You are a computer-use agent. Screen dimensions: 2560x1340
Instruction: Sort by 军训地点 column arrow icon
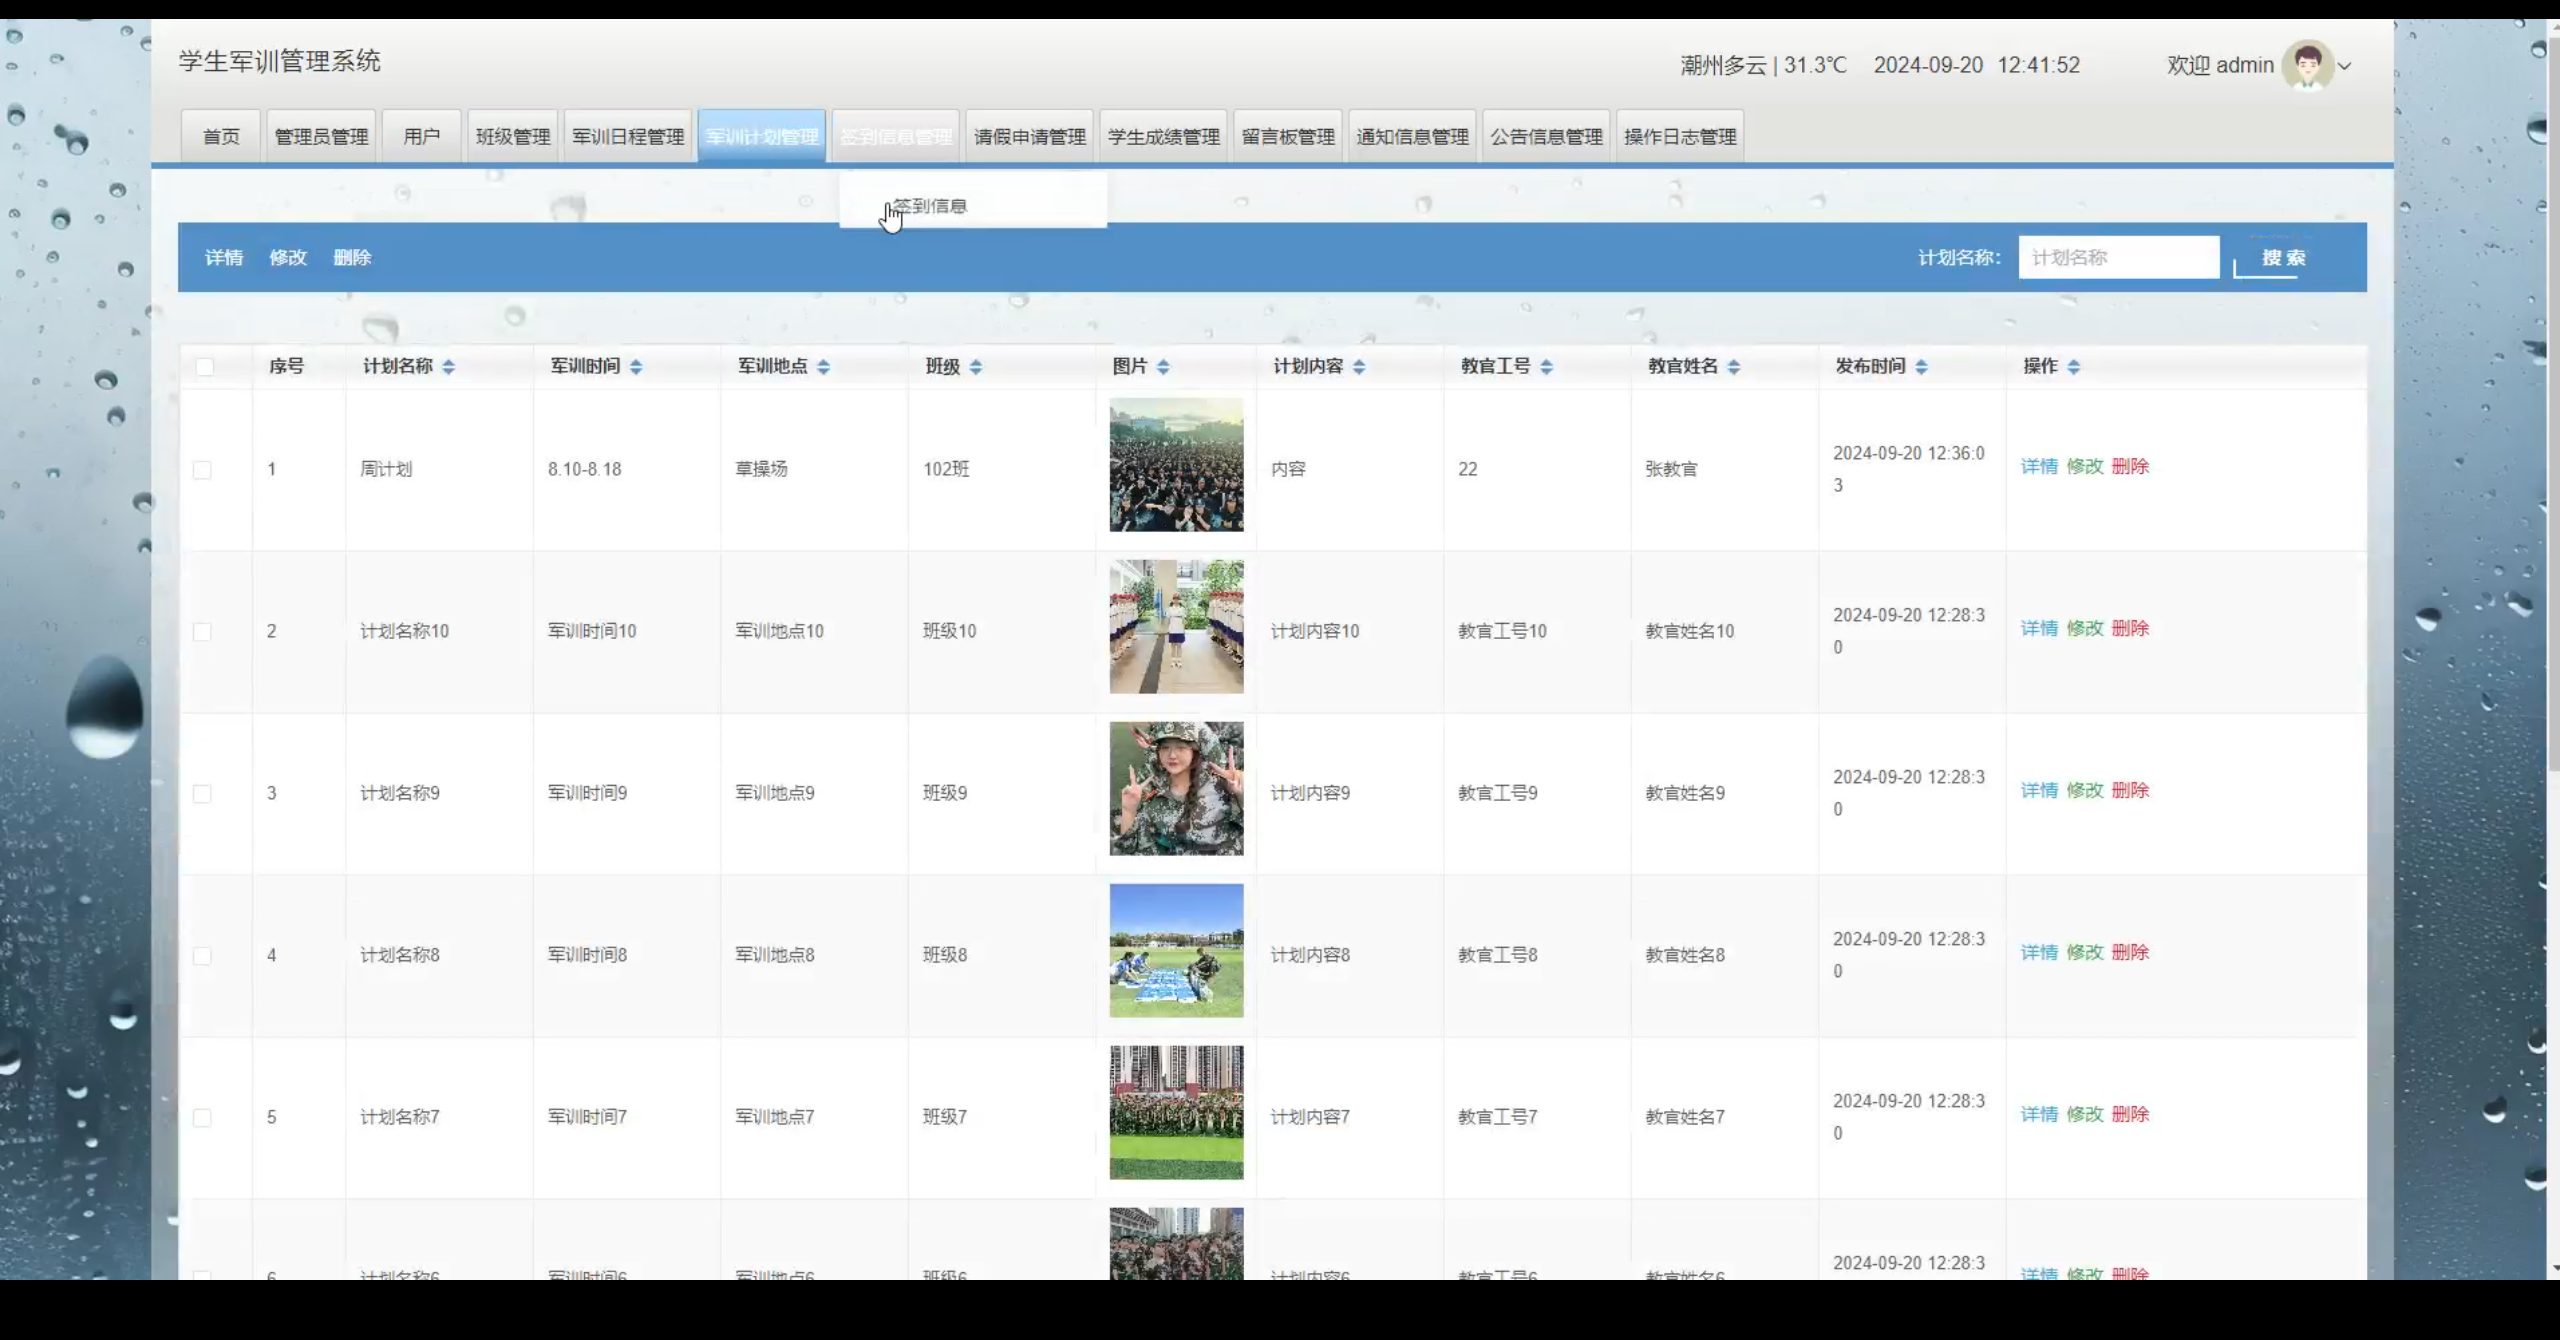point(823,367)
